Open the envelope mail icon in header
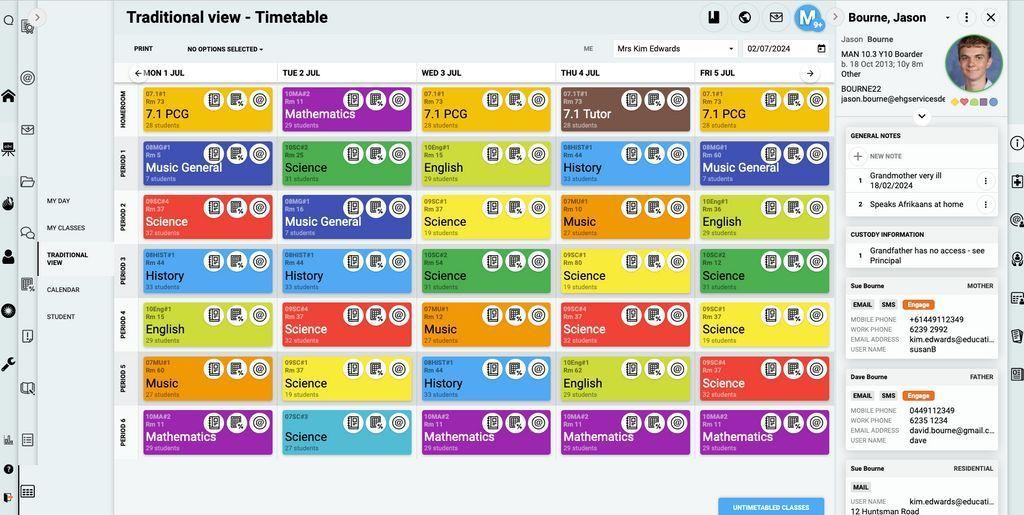1024x515 pixels. pos(776,18)
